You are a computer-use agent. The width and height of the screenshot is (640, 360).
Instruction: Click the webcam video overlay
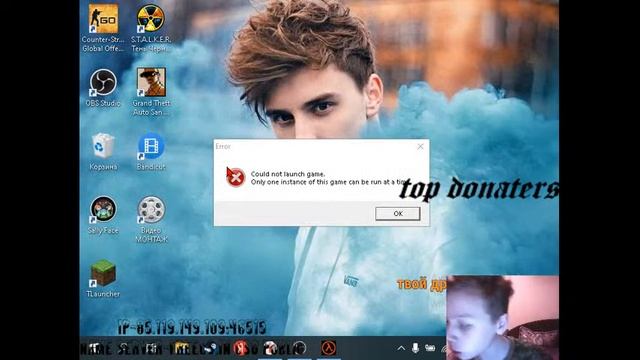click(502, 318)
